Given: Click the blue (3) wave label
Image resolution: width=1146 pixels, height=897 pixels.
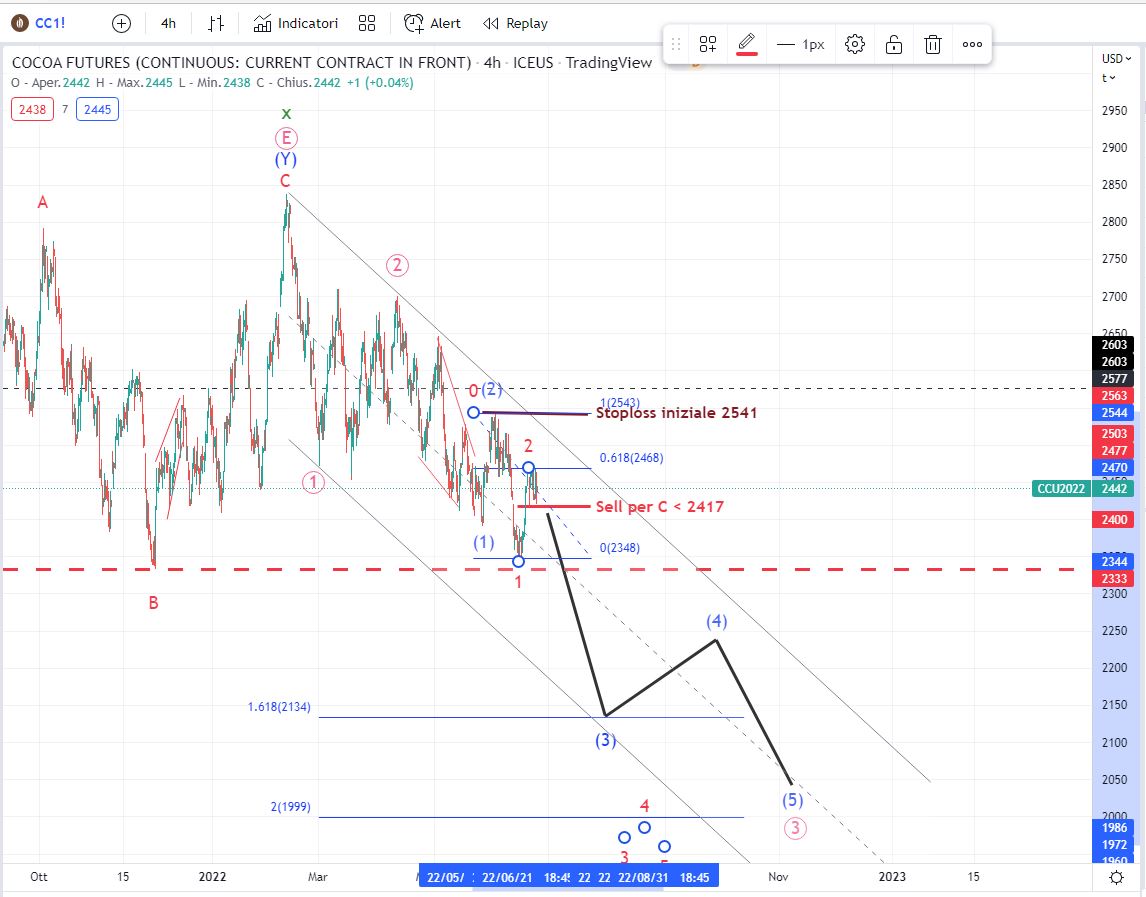Looking at the screenshot, I should coord(605,740).
